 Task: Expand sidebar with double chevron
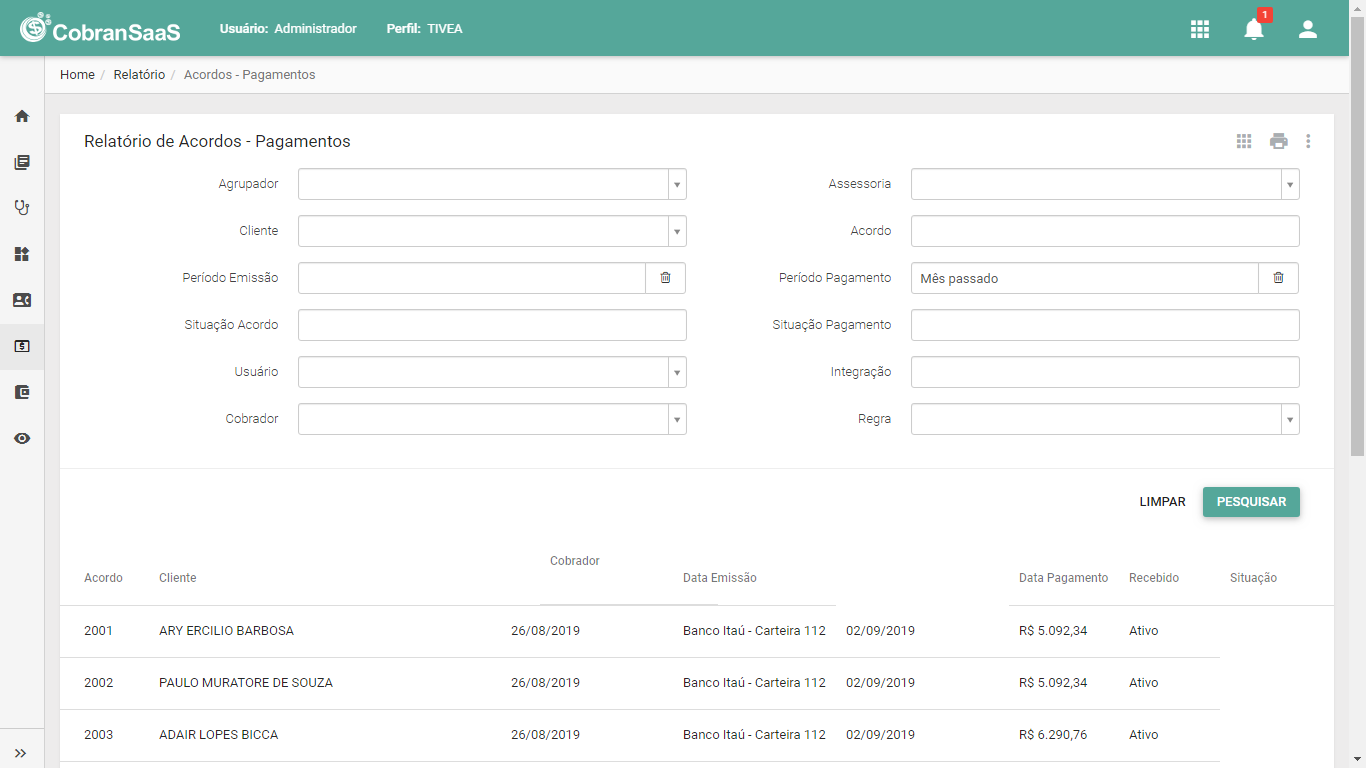(21, 753)
